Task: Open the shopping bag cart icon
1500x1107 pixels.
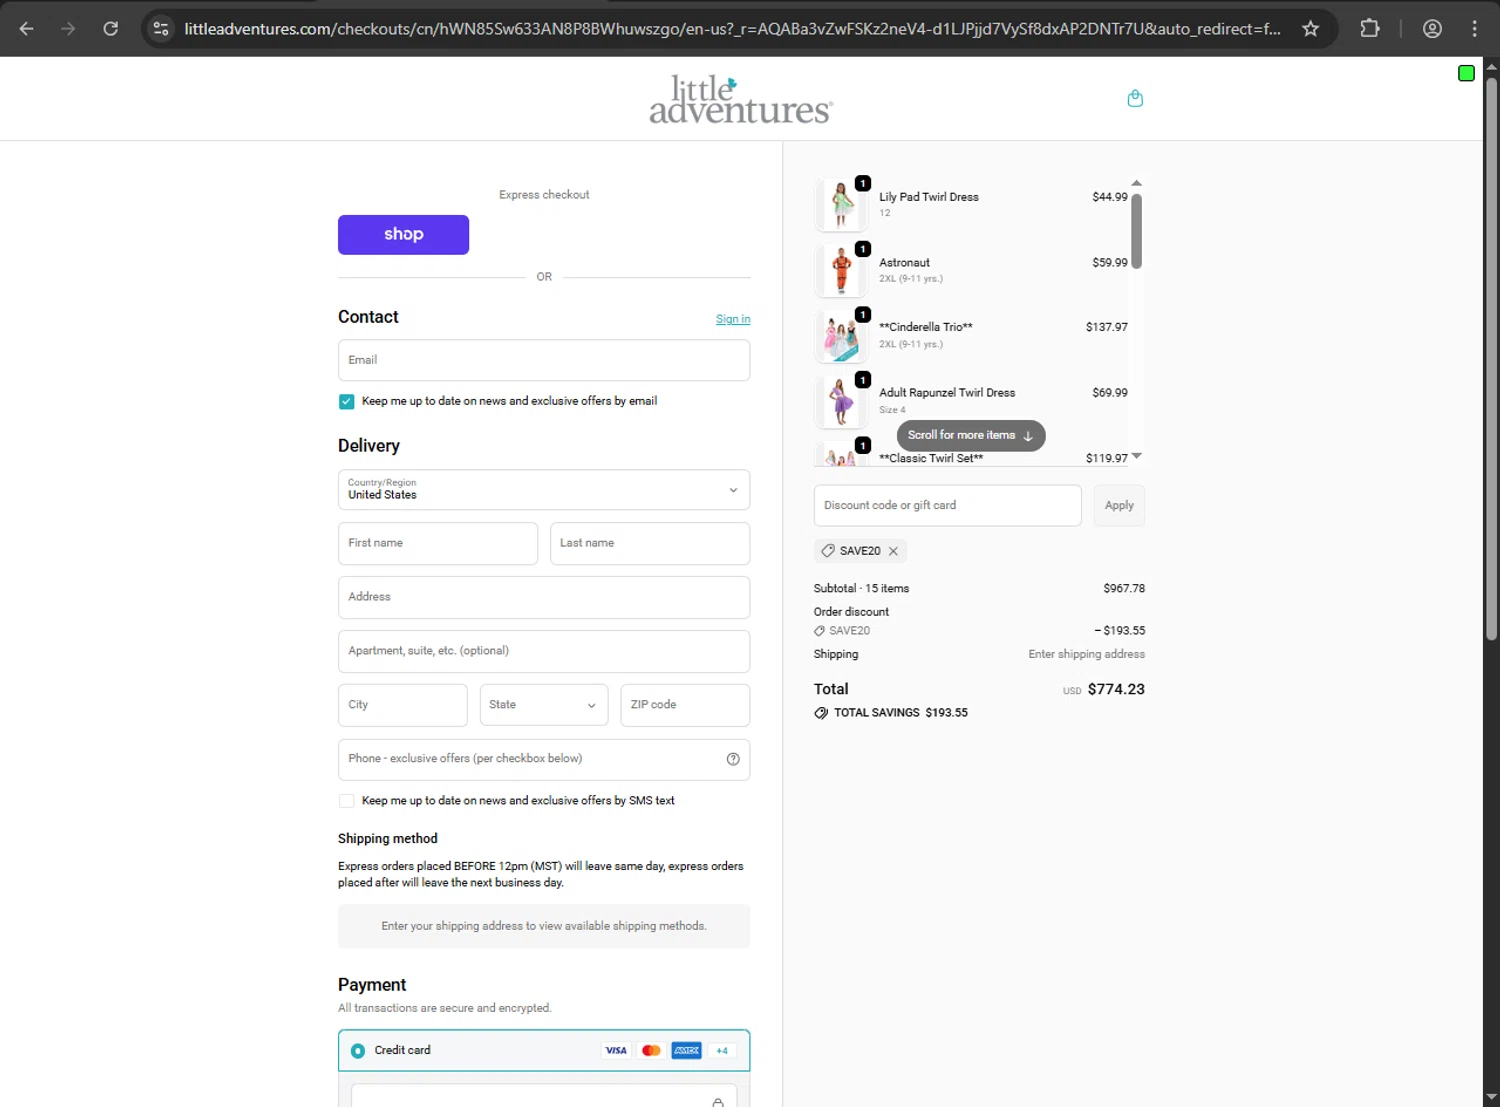Action: click(x=1135, y=98)
